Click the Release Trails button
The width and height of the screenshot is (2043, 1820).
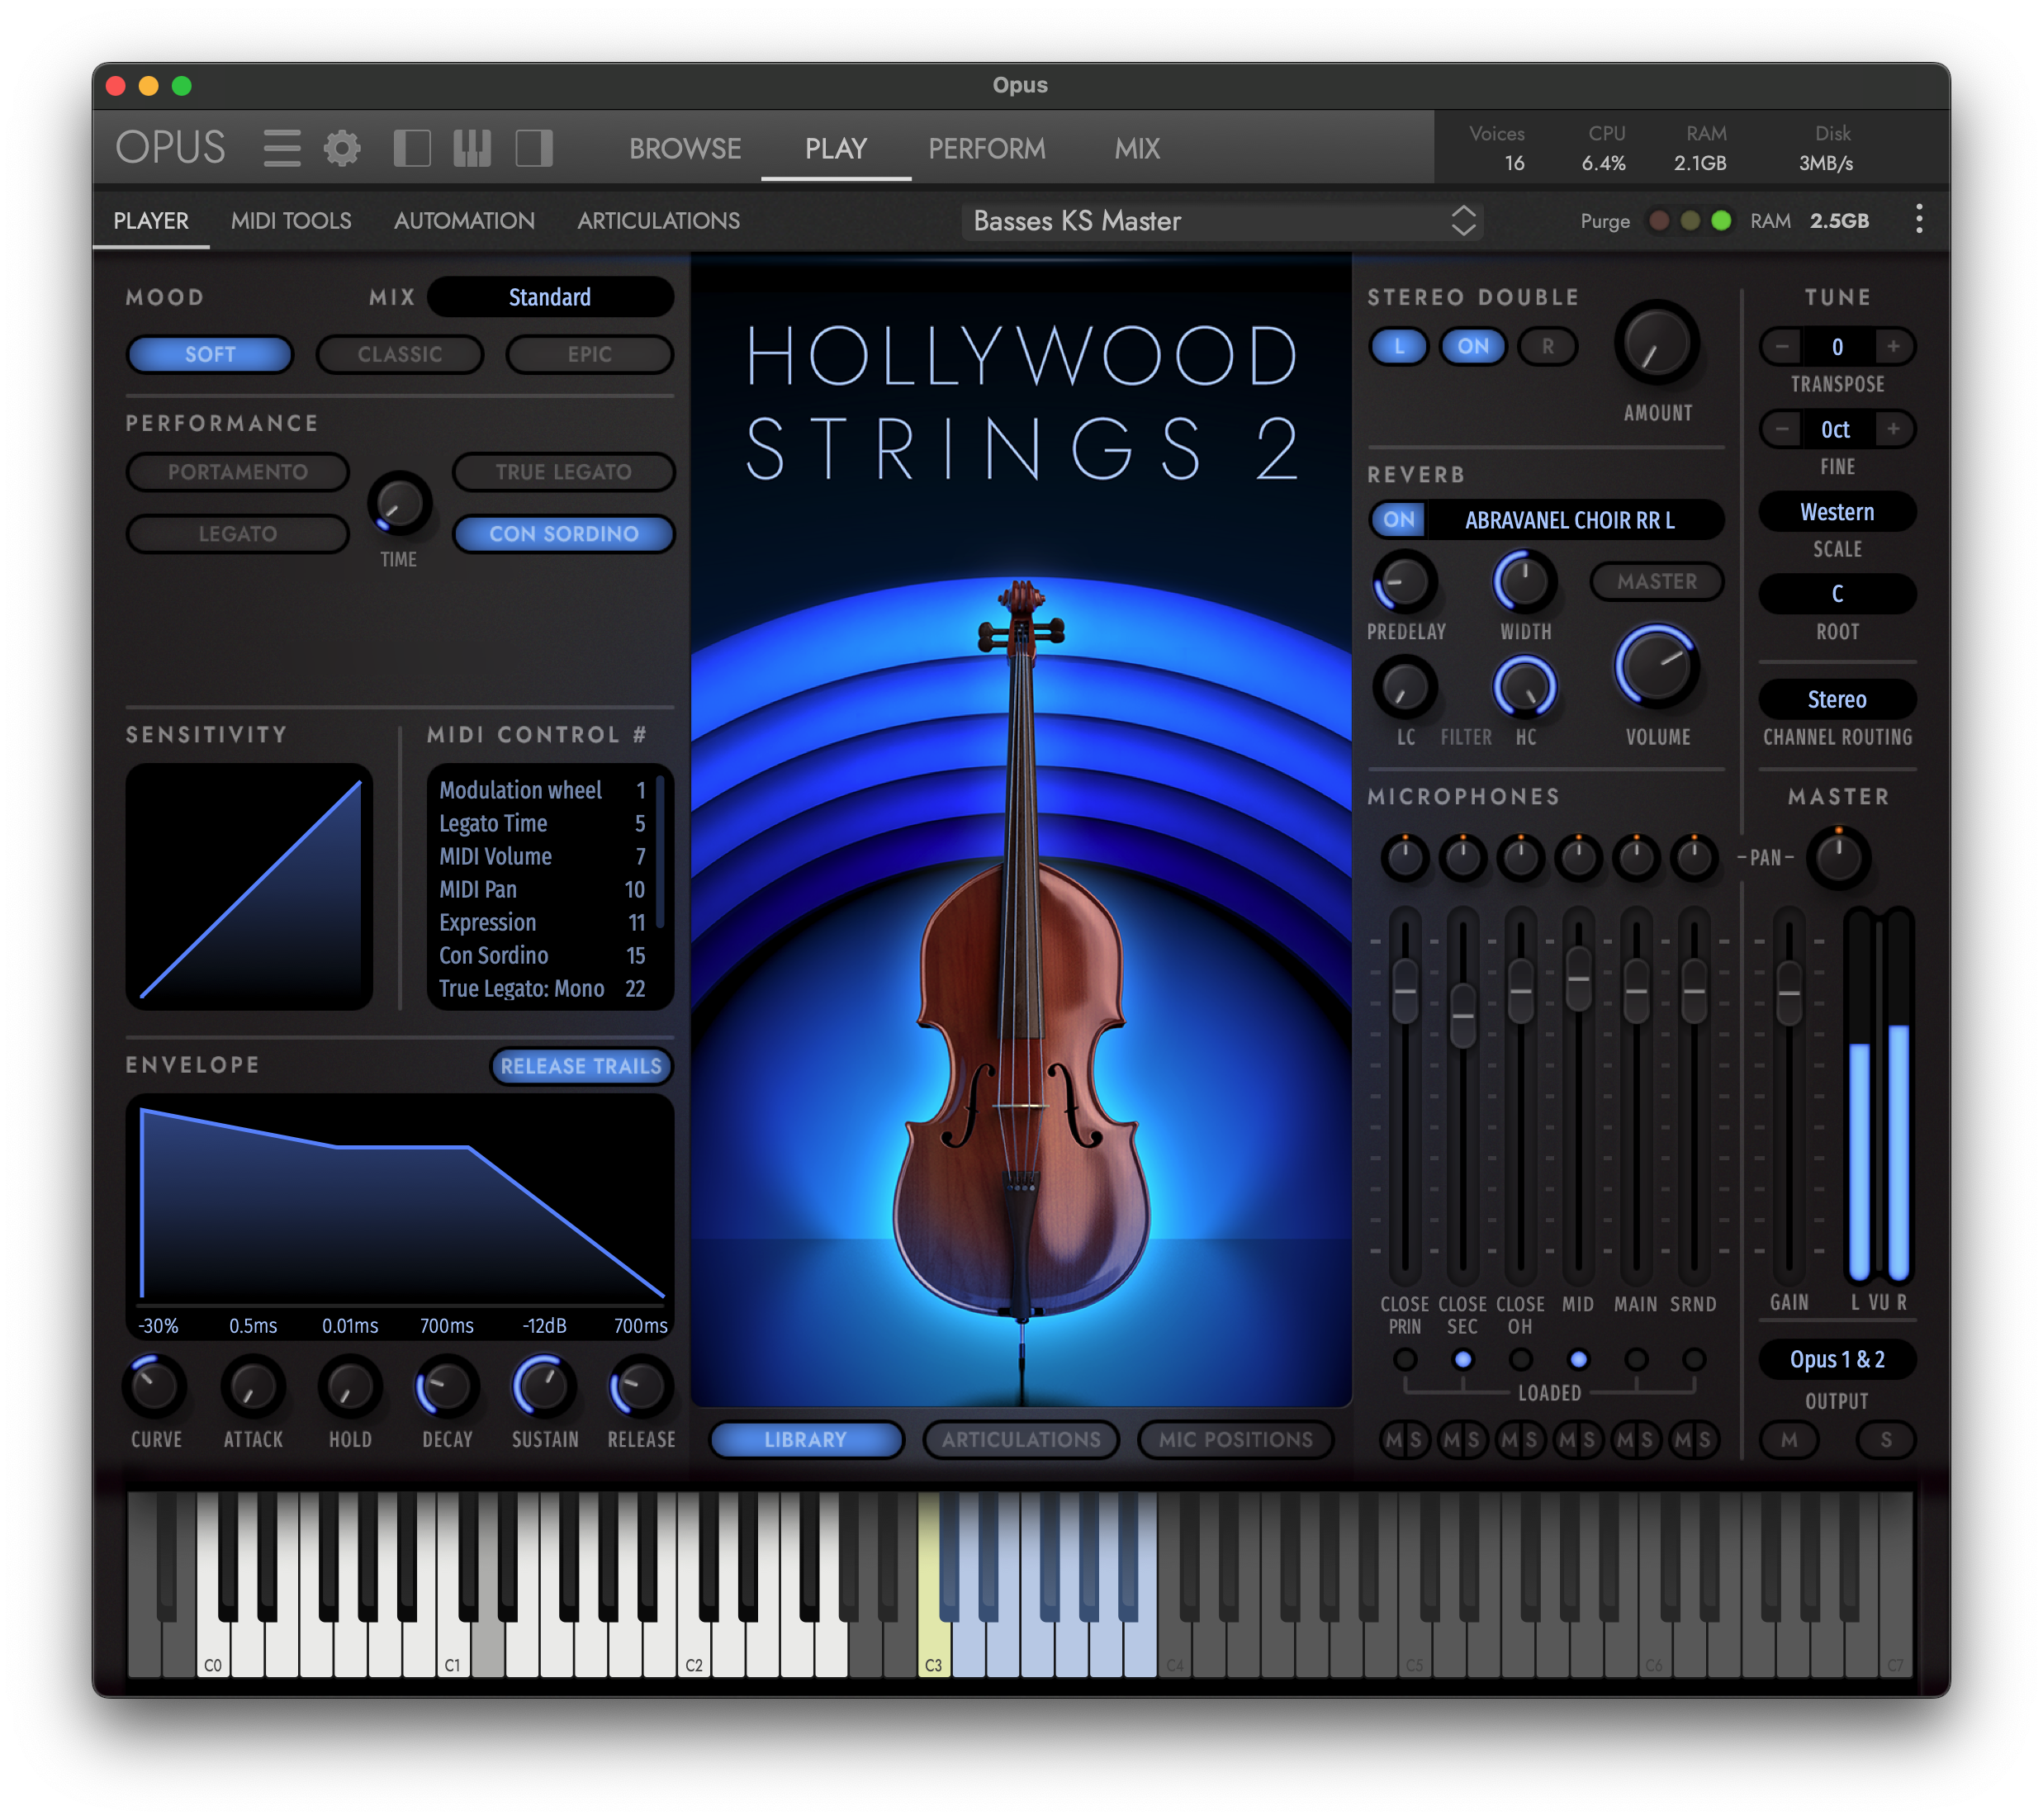[x=581, y=1066]
